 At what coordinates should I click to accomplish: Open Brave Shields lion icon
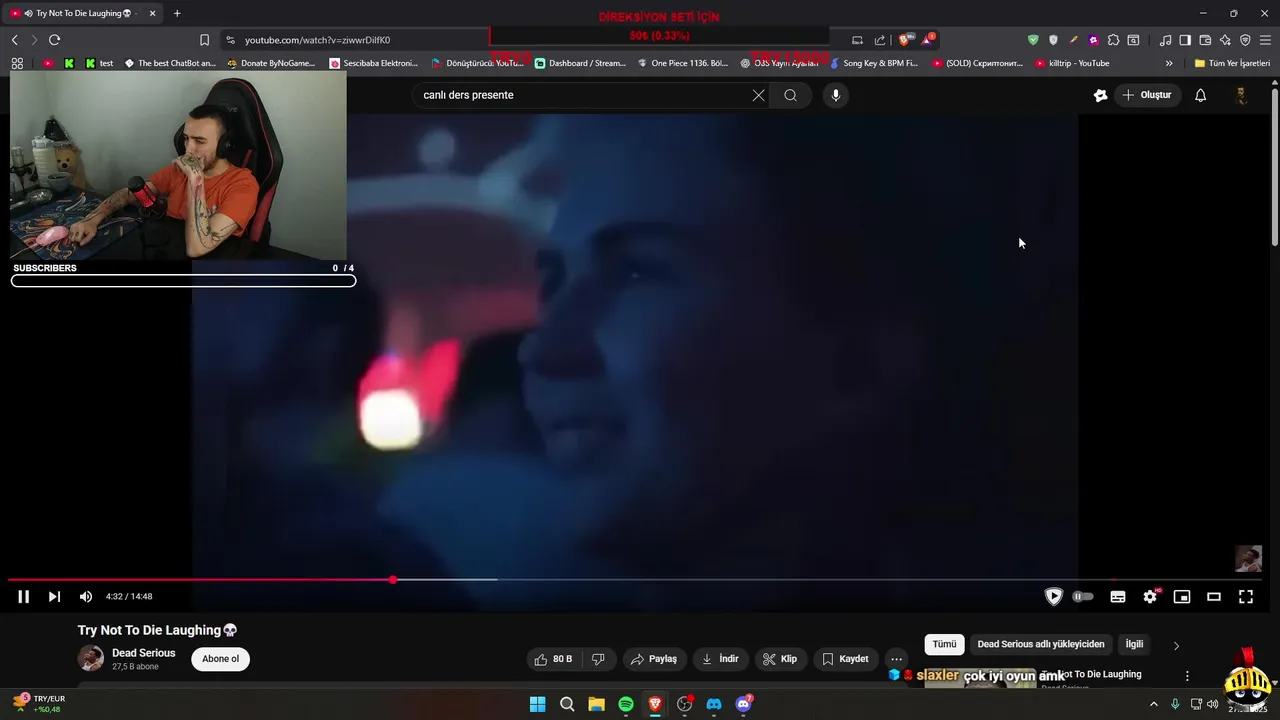(x=904, y=40)
